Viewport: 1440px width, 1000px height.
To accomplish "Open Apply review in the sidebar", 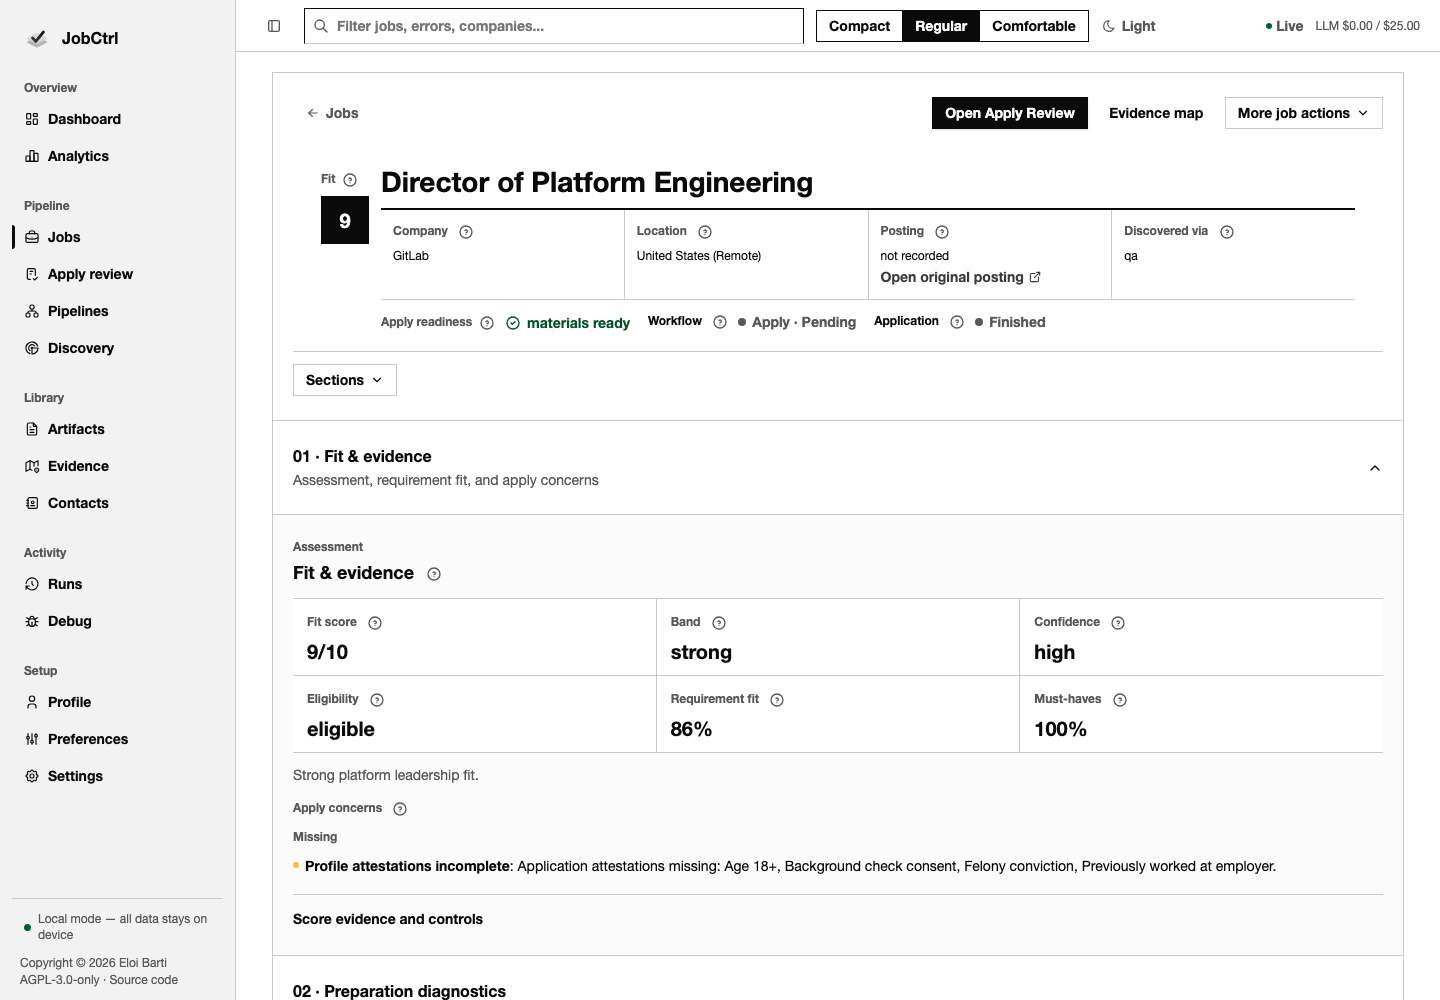I will 117,274.
